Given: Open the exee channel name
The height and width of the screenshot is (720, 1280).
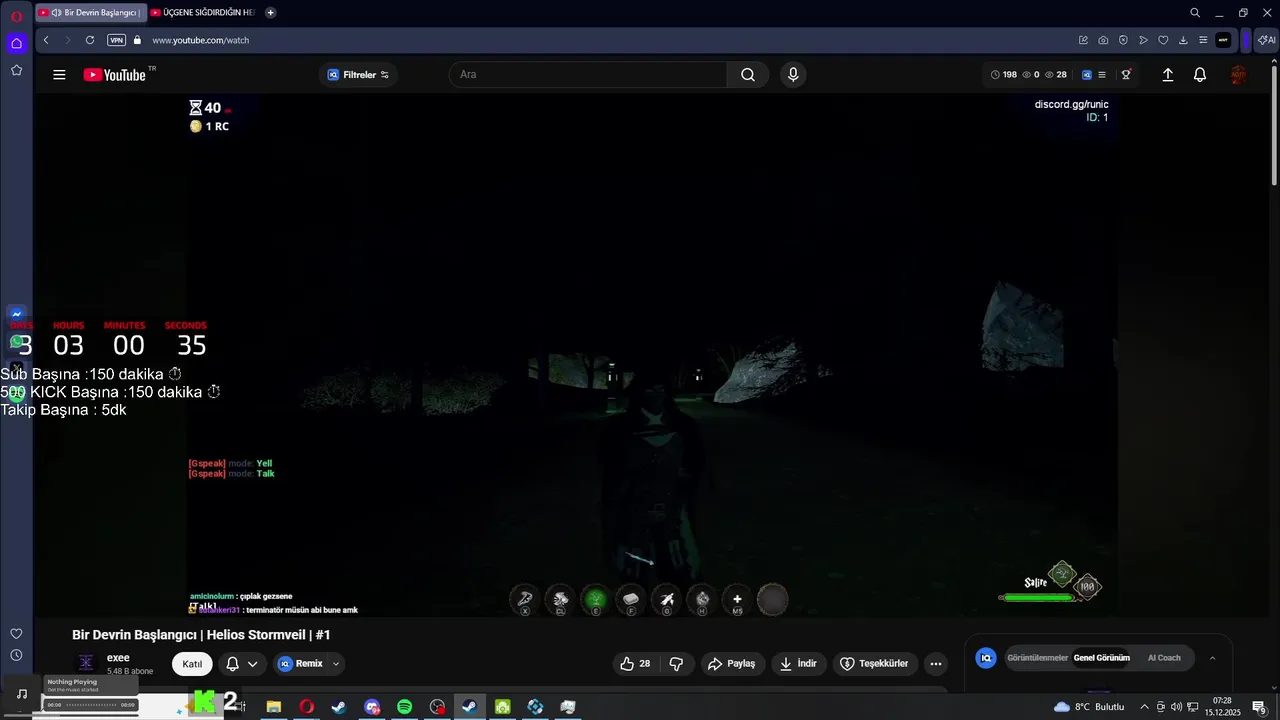Looking at the screenshot, I should 118,658.
